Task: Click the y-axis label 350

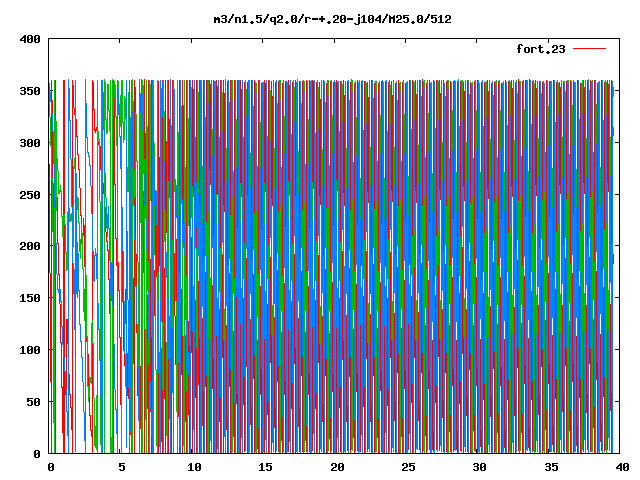Action: tap(30, 91)
